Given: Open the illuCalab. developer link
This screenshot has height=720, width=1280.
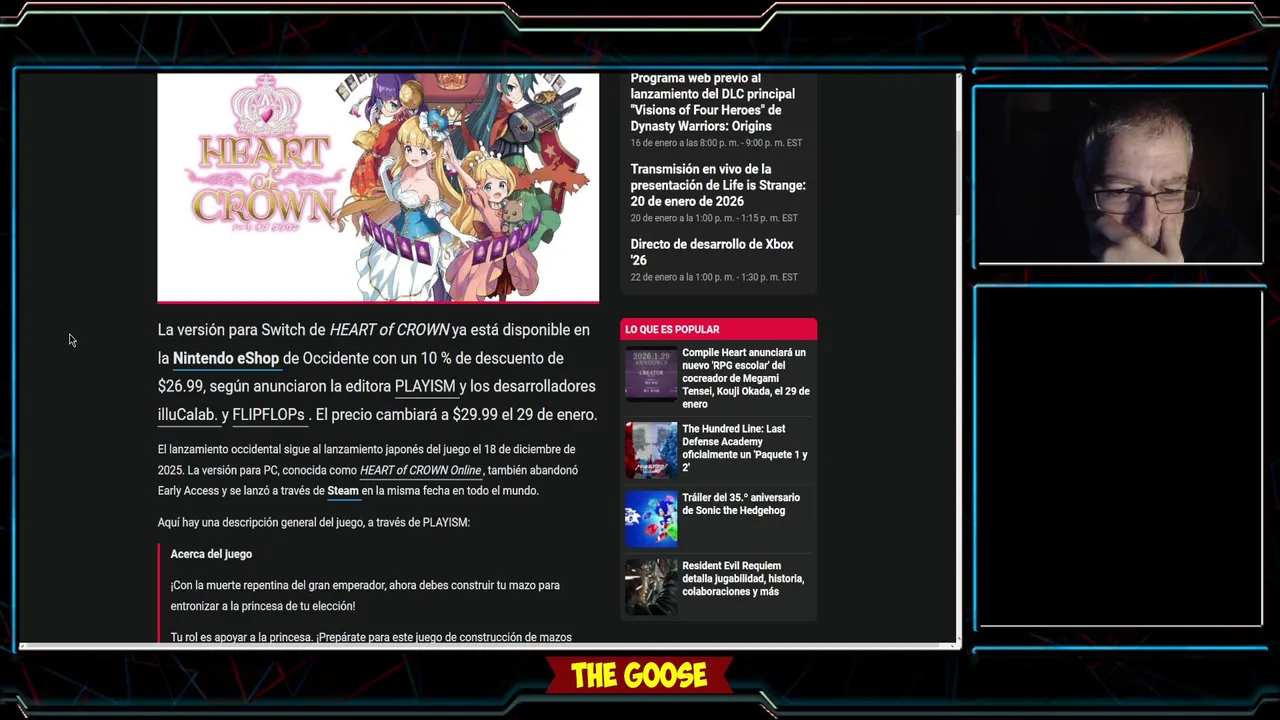Looking at the screenshot, I should [188, 414].
